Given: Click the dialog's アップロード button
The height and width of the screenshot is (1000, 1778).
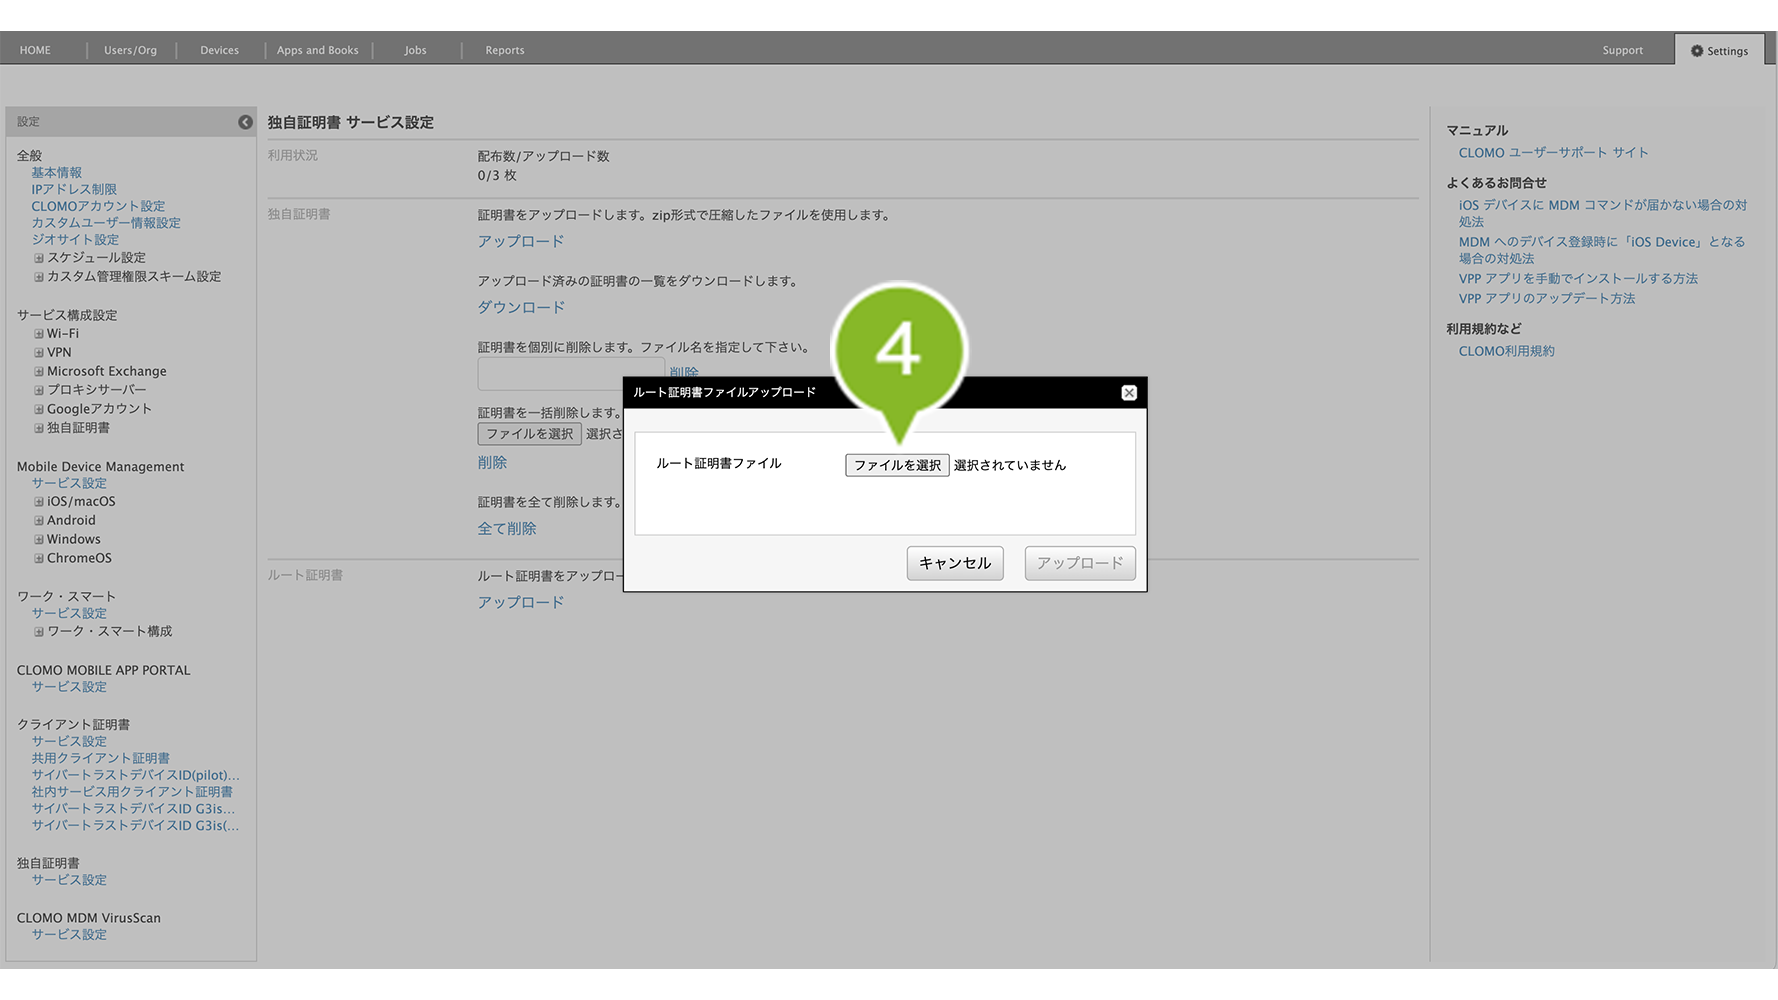Looking at the screenshot, I should [x=1079, y=563].
